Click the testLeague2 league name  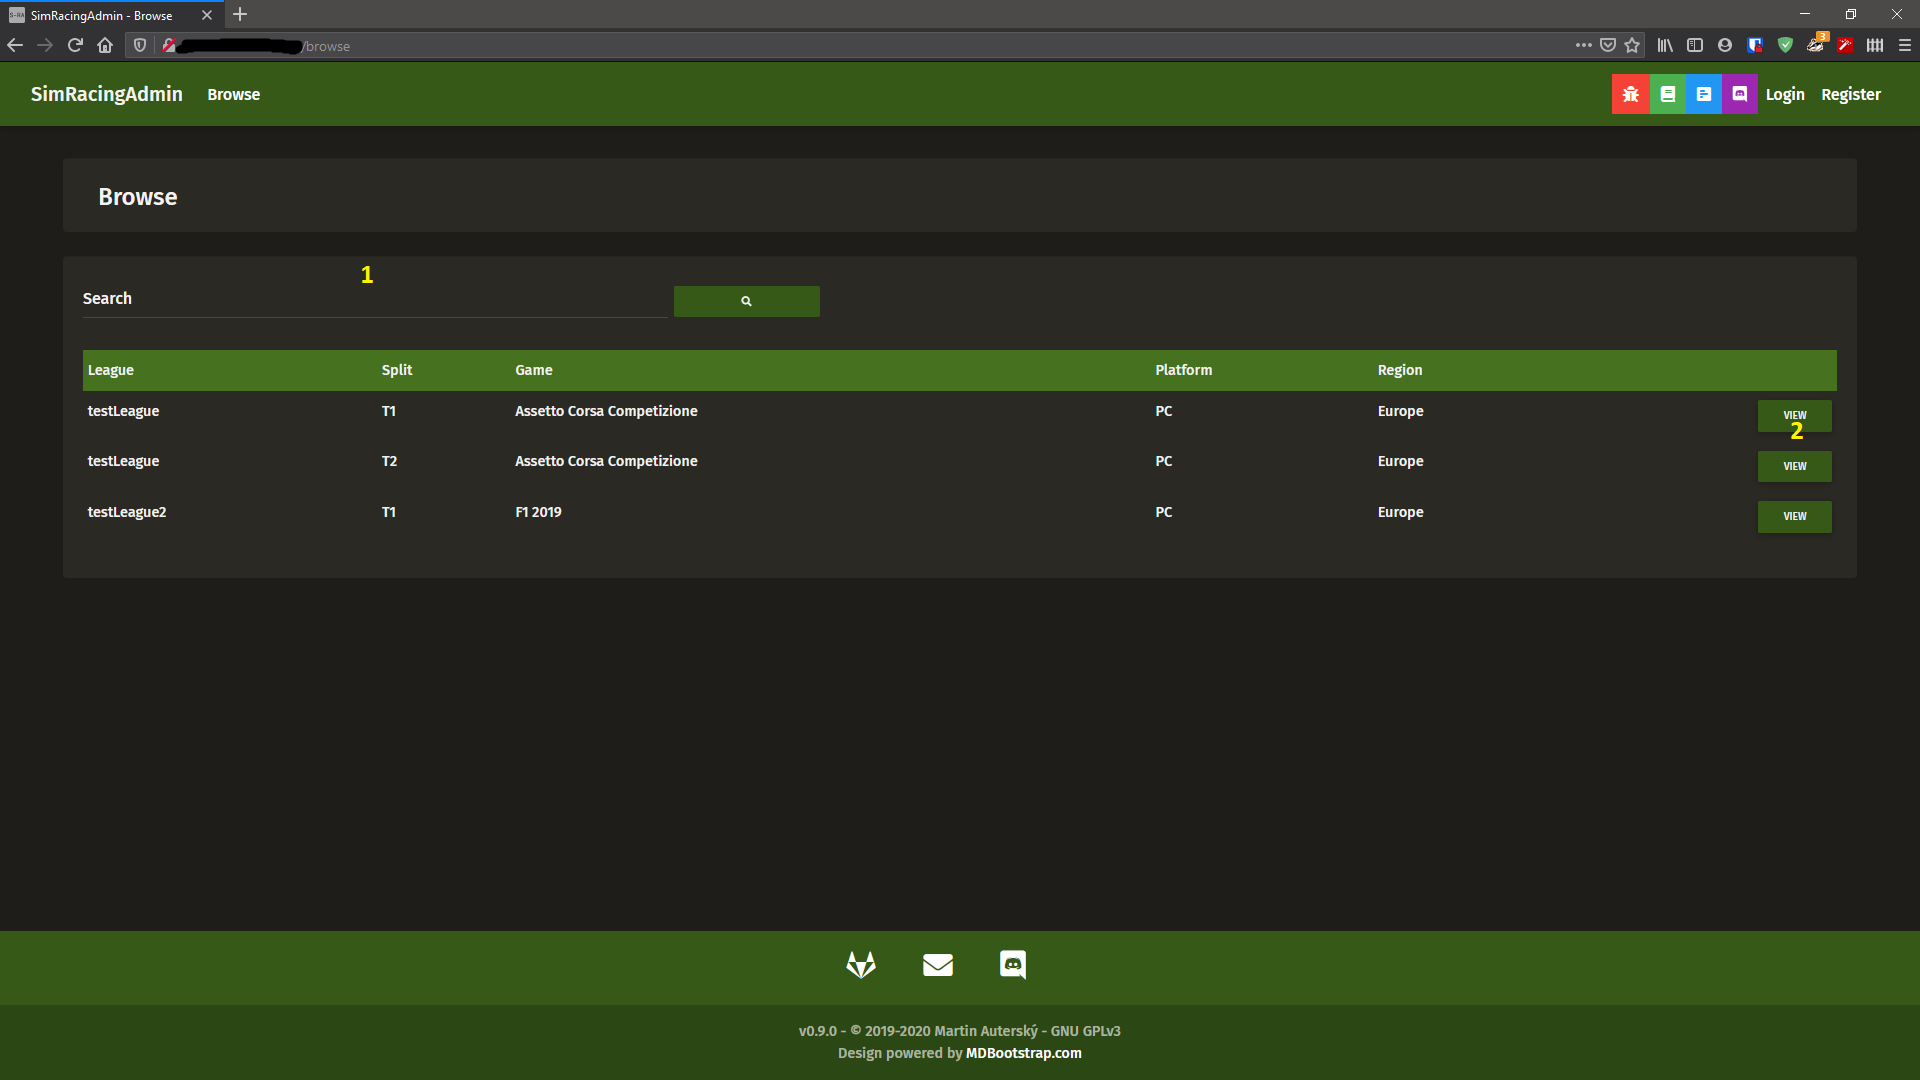(127, 512)
